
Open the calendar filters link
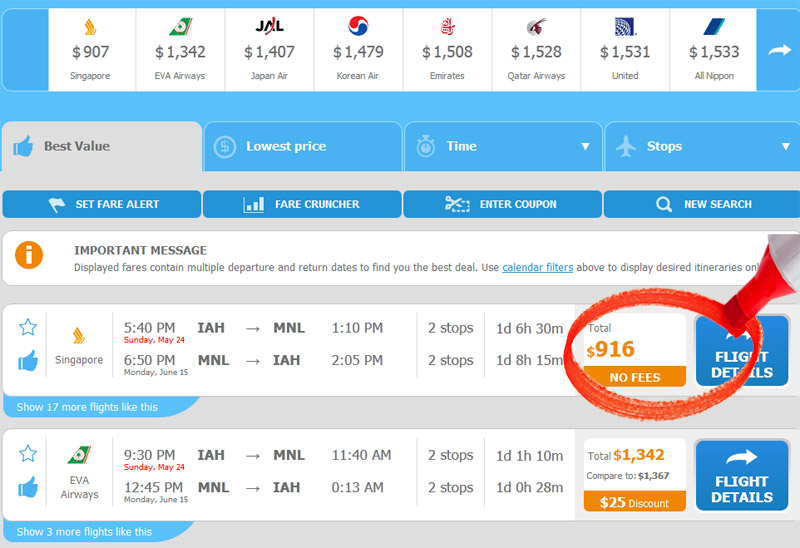coord(537,267)
